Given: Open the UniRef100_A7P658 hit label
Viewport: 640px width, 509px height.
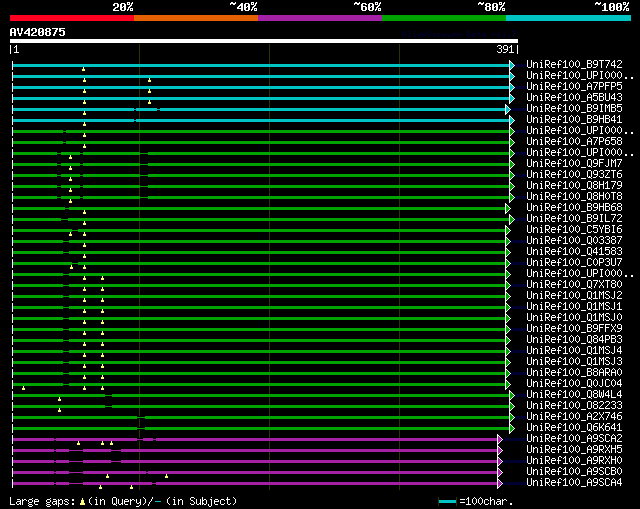Looking at the screenshot, I should click(574, 142).
